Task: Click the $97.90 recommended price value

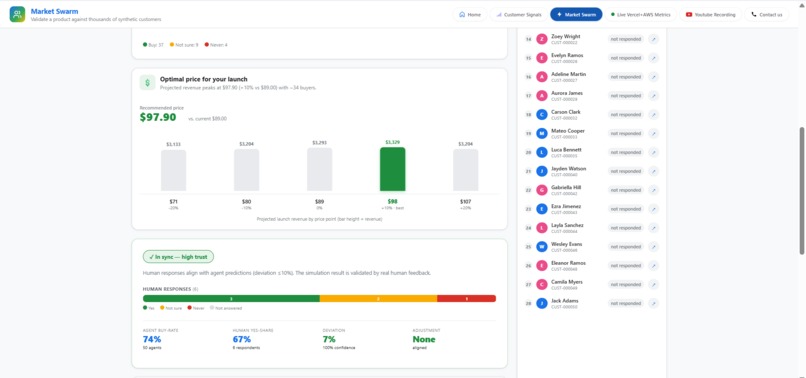Action: 158,117
